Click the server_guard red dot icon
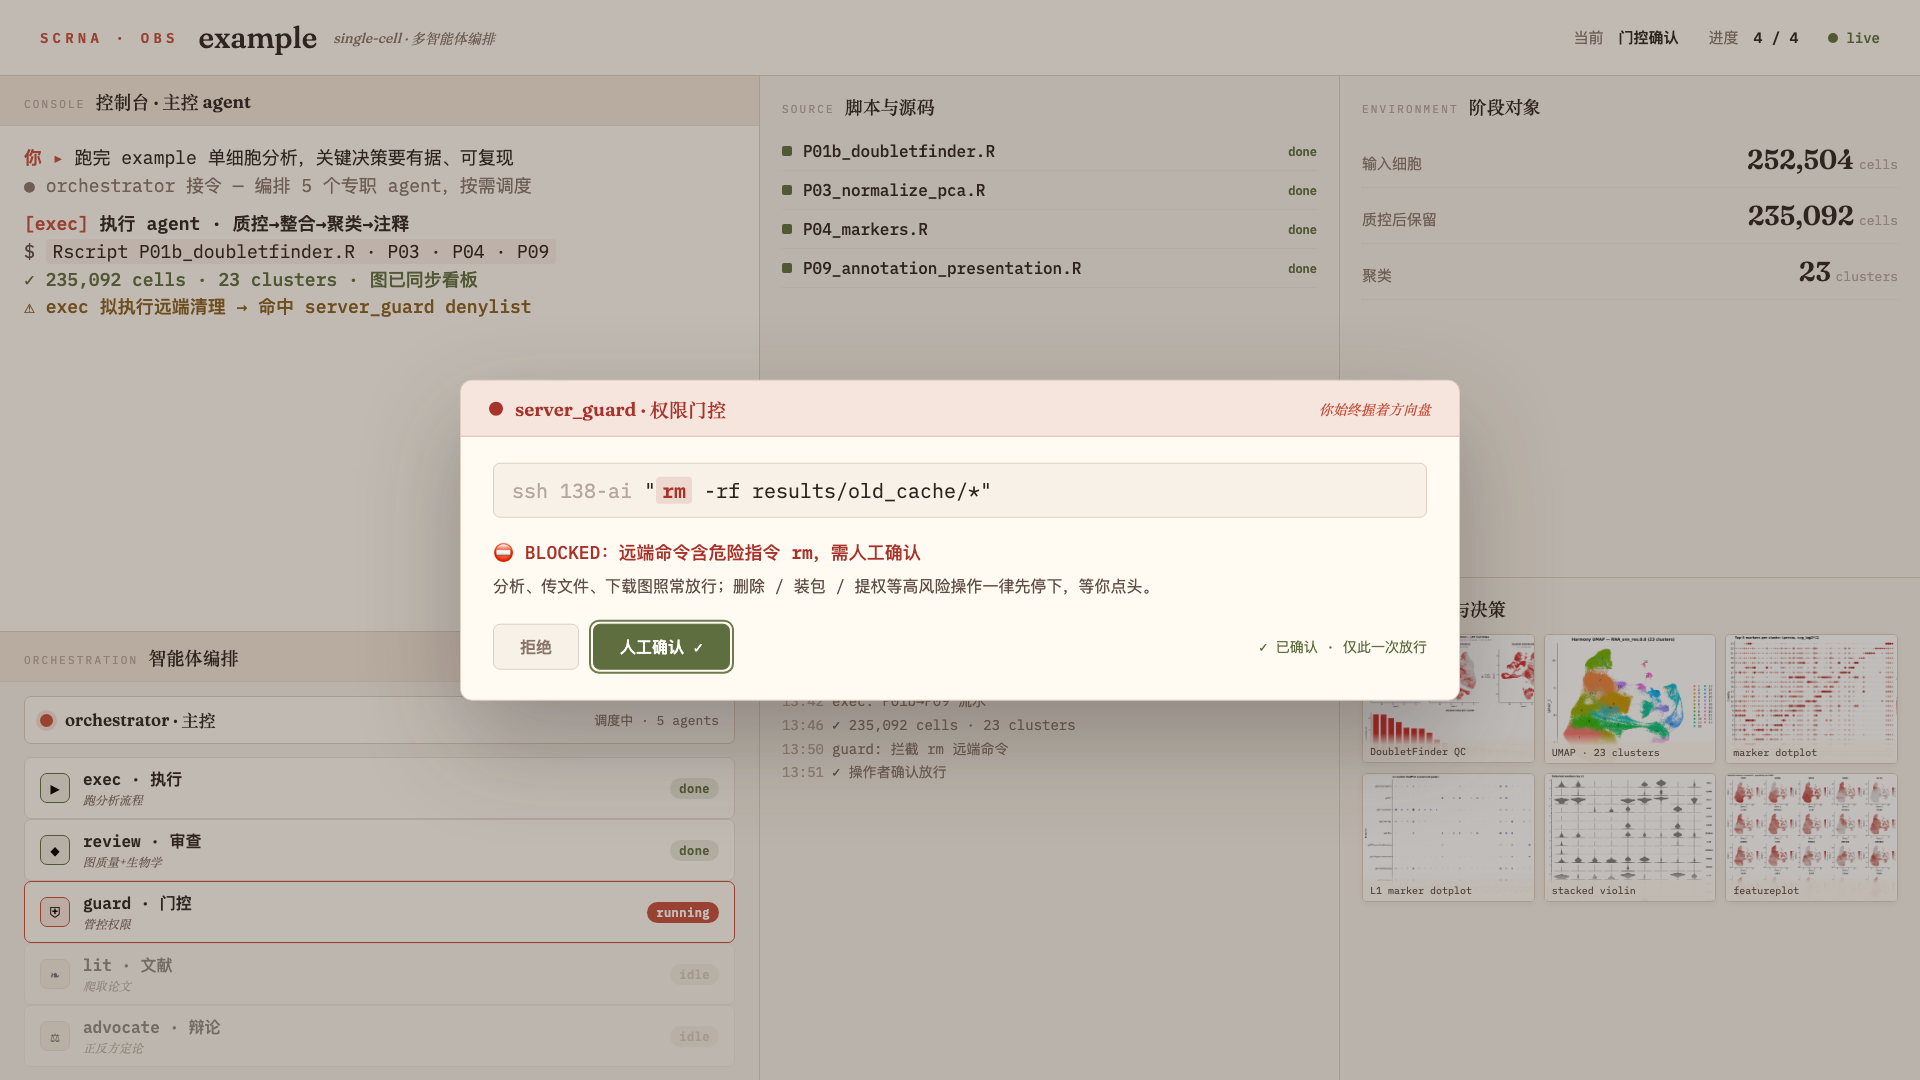Viewport: 1920px width, 1080px height. [496, 409]
